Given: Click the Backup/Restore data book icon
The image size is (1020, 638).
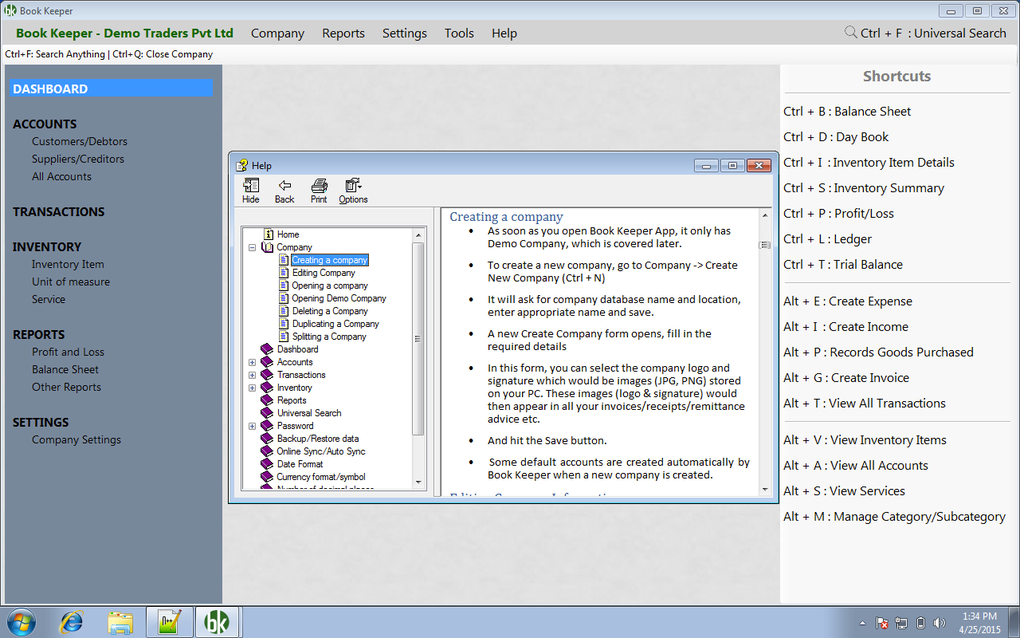Looking at the screenshot, I should pos(267,438).
